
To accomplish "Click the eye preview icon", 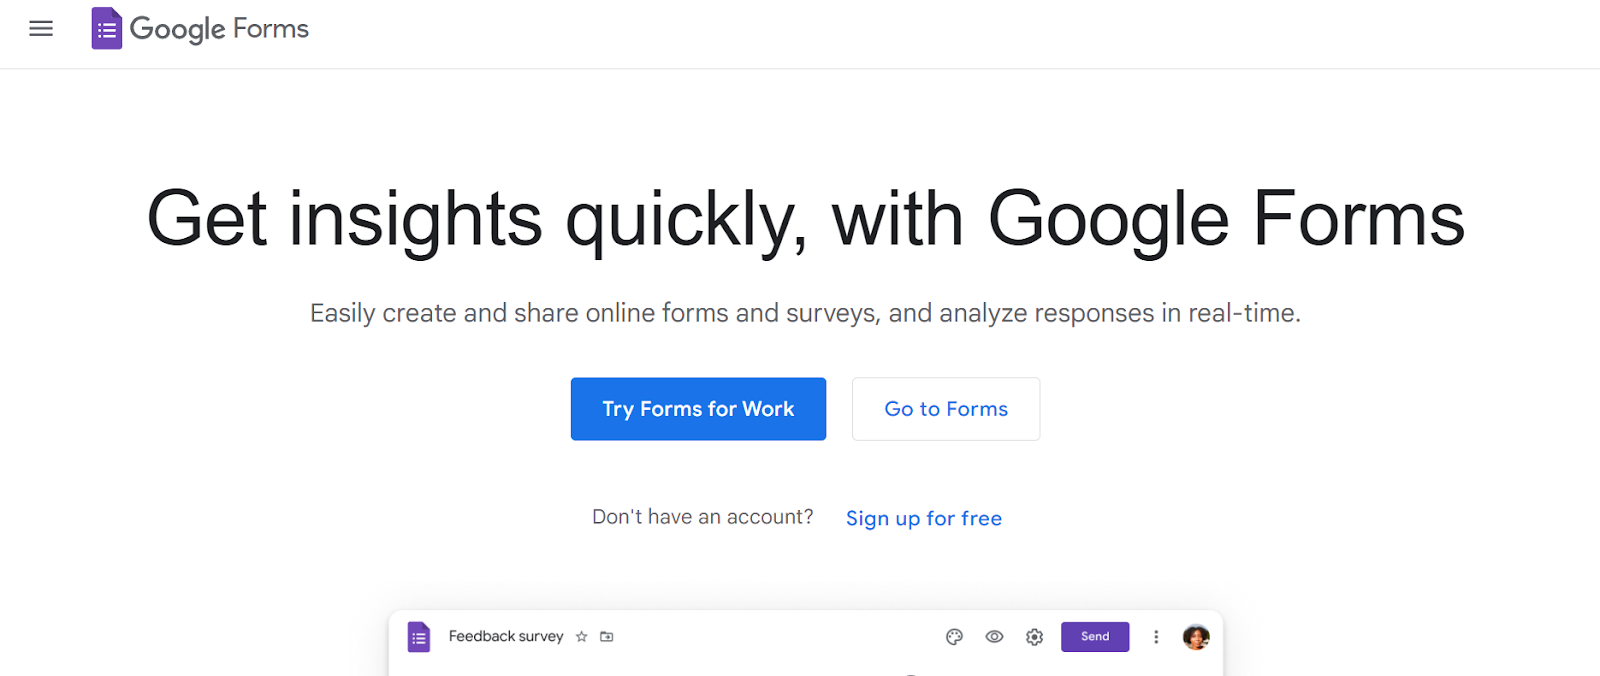I will click(x=994, y=637).
